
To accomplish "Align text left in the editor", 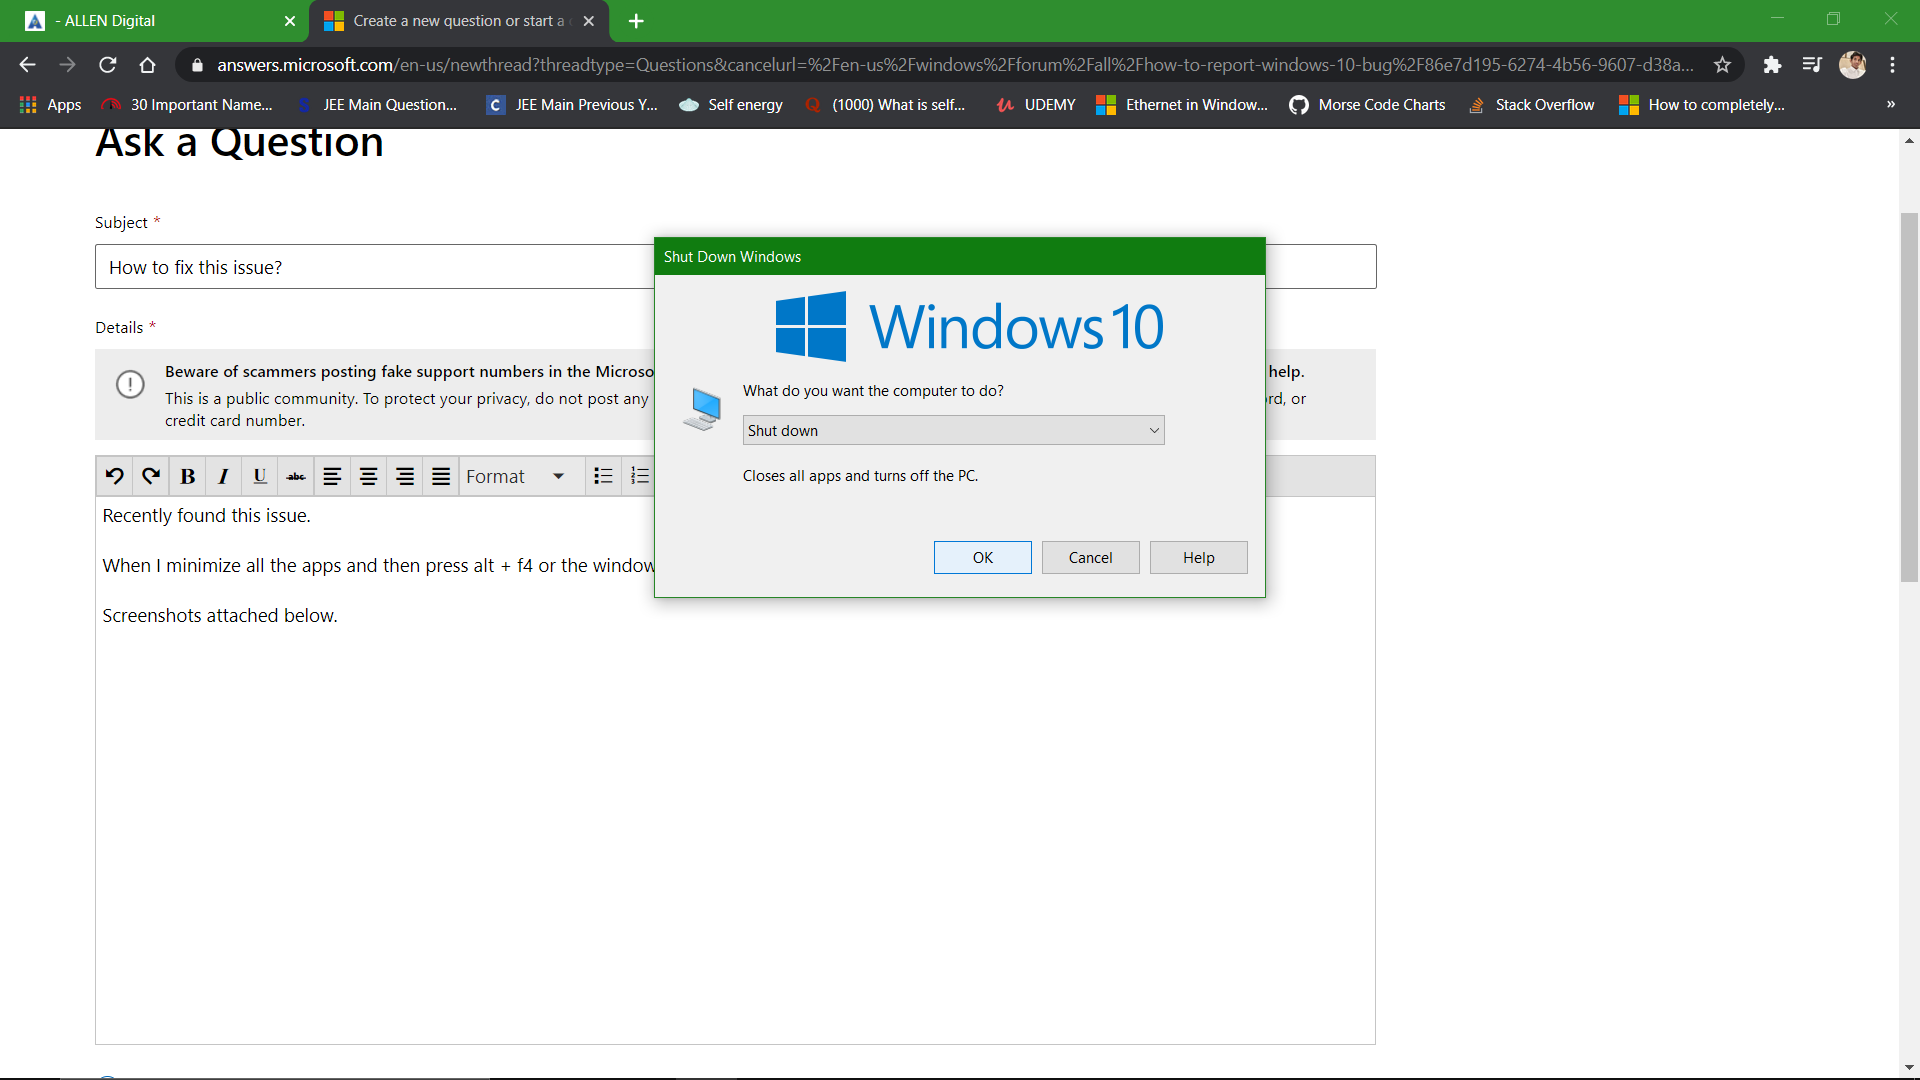I will click(x=332, y=476).
